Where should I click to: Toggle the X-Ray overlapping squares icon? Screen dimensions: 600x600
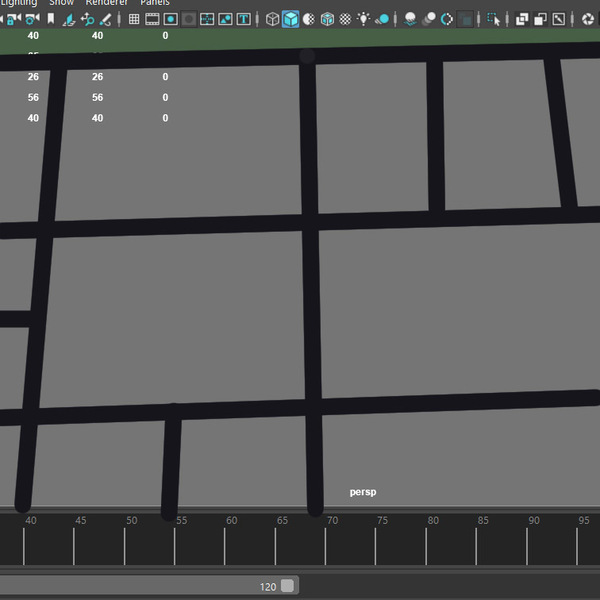pos(522,19)
